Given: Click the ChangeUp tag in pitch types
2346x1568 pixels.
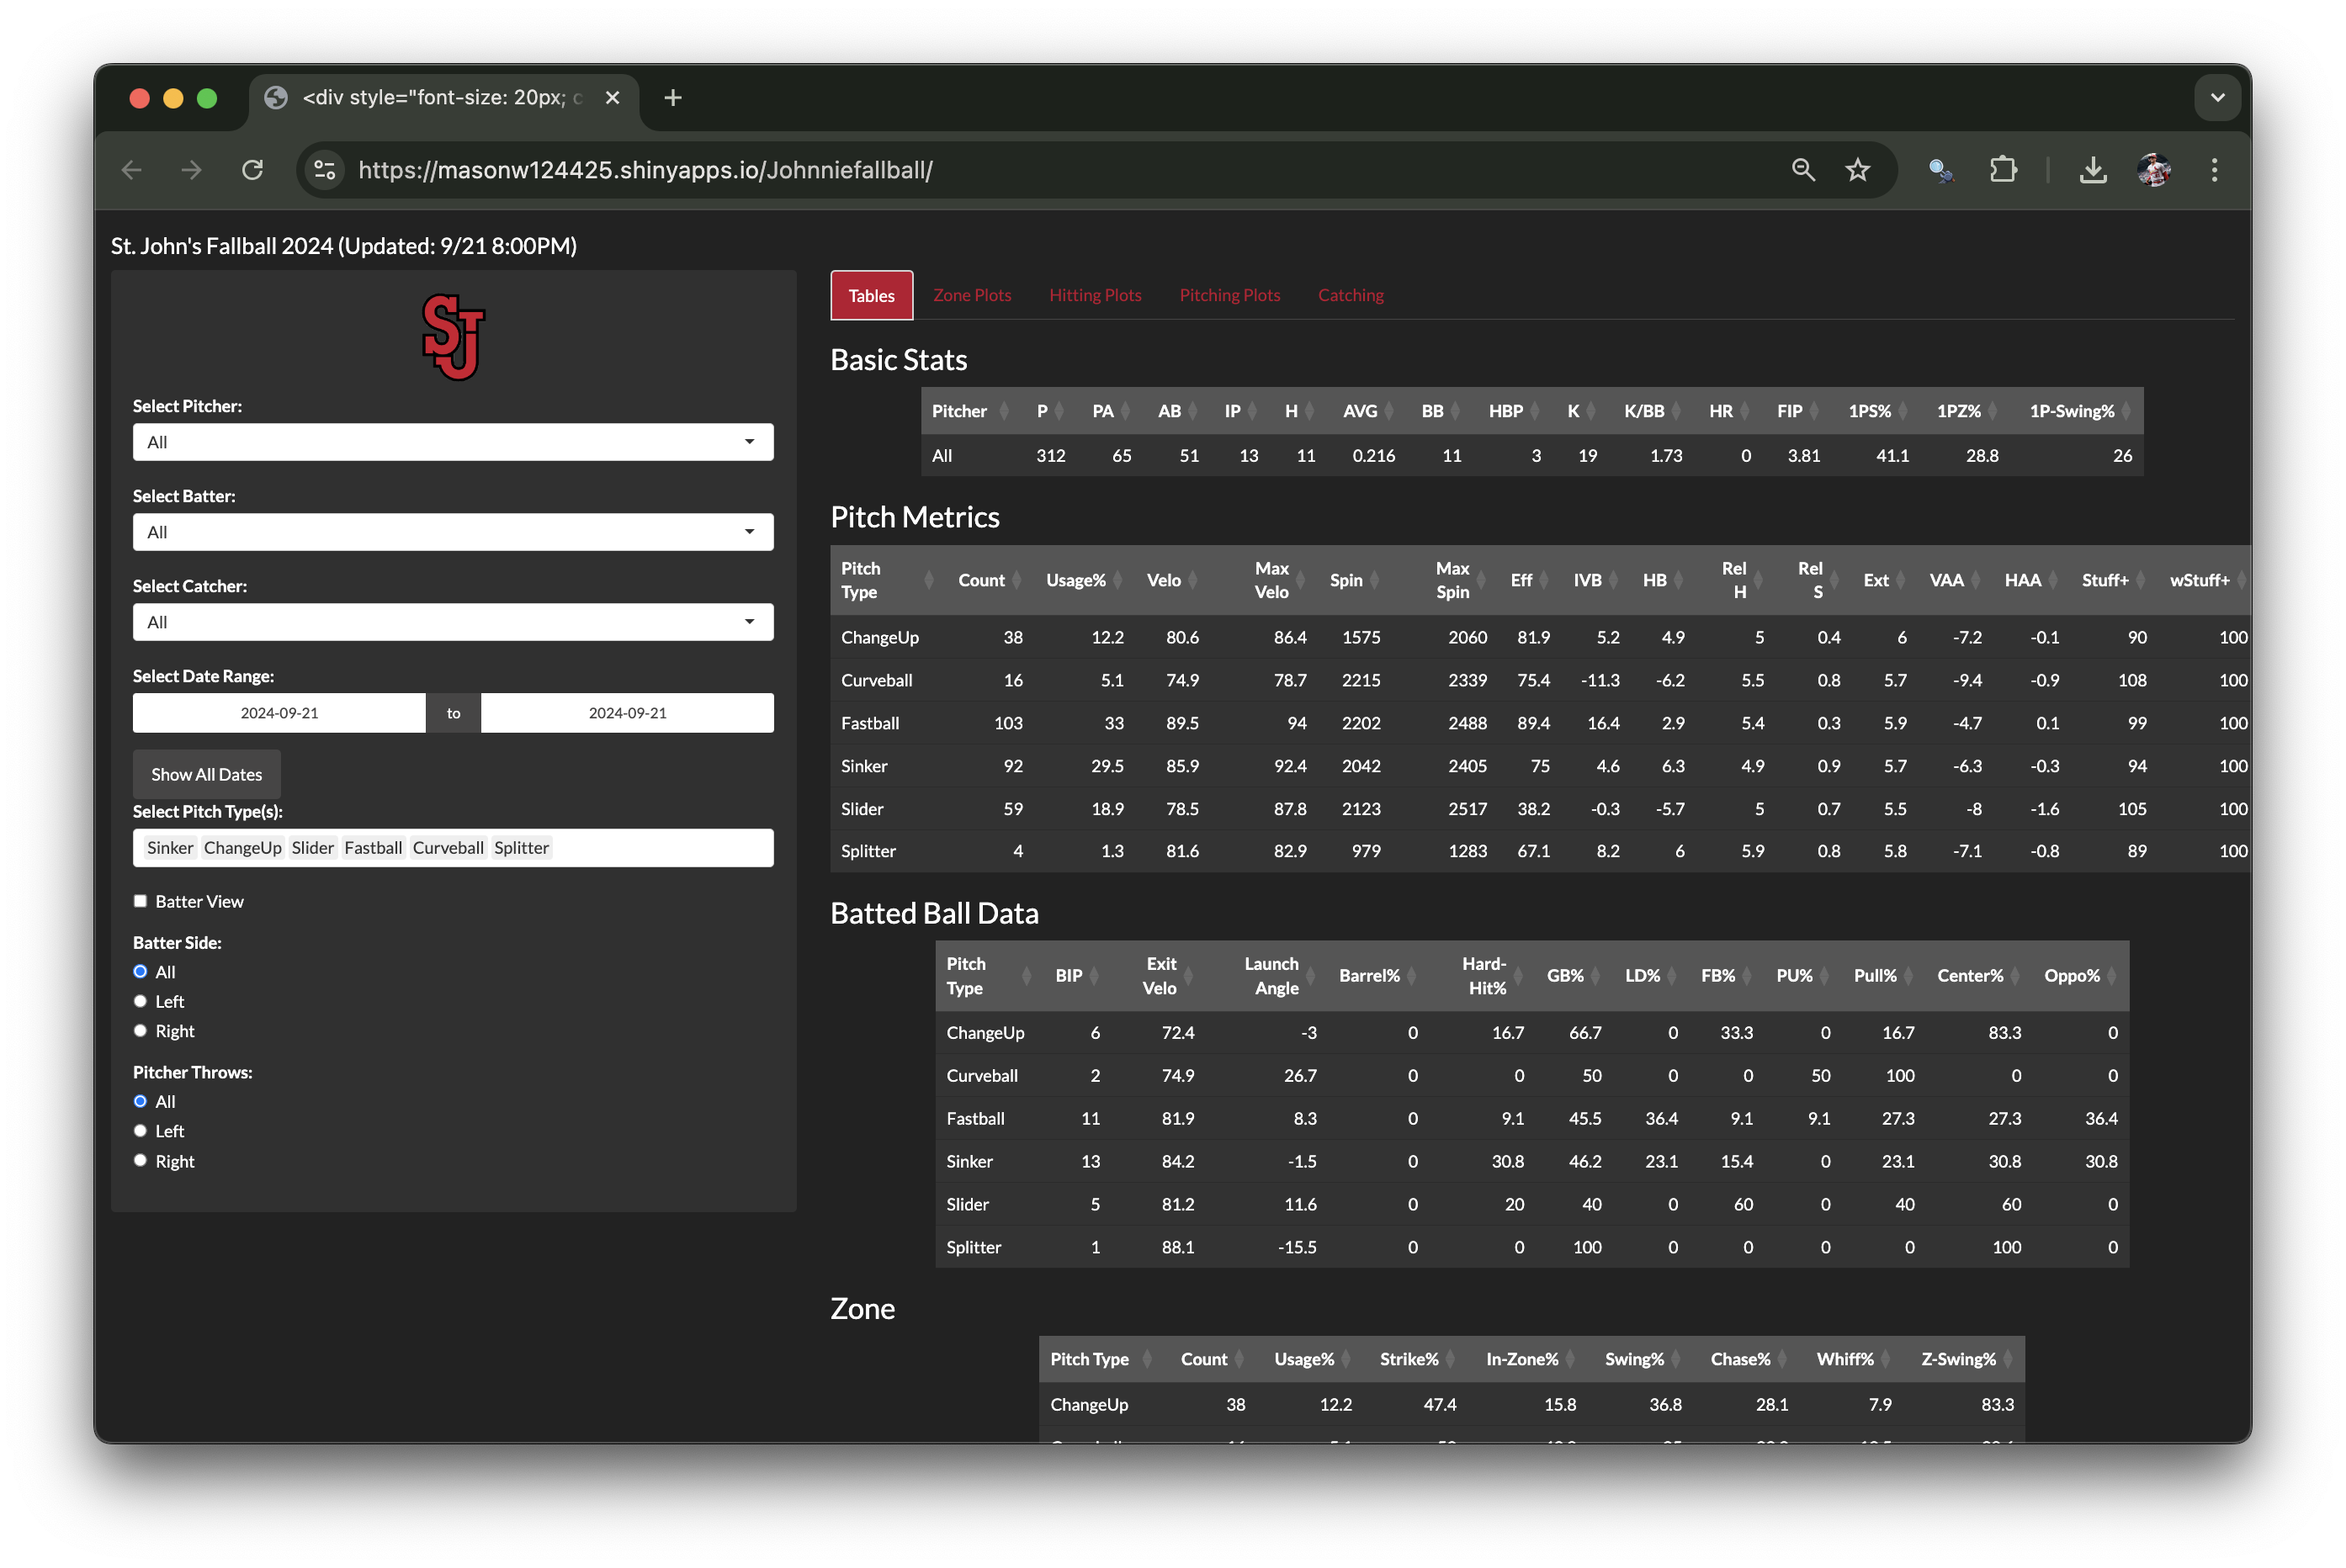Looking at the screenshot, I should 243,848.
